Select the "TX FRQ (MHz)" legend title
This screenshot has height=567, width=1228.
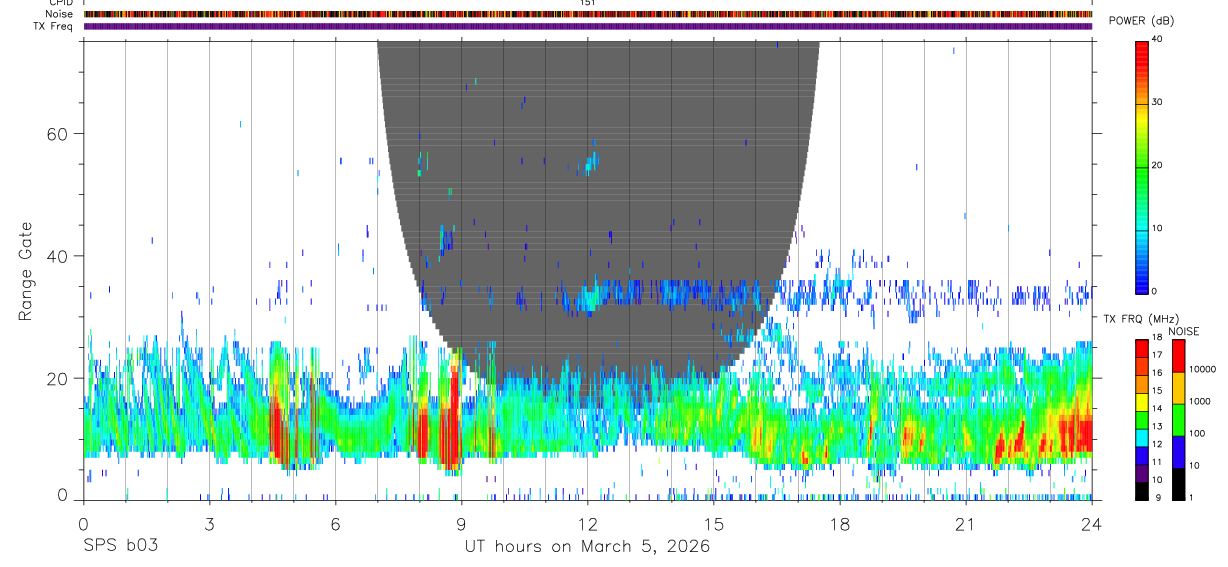pos(1140,319)
